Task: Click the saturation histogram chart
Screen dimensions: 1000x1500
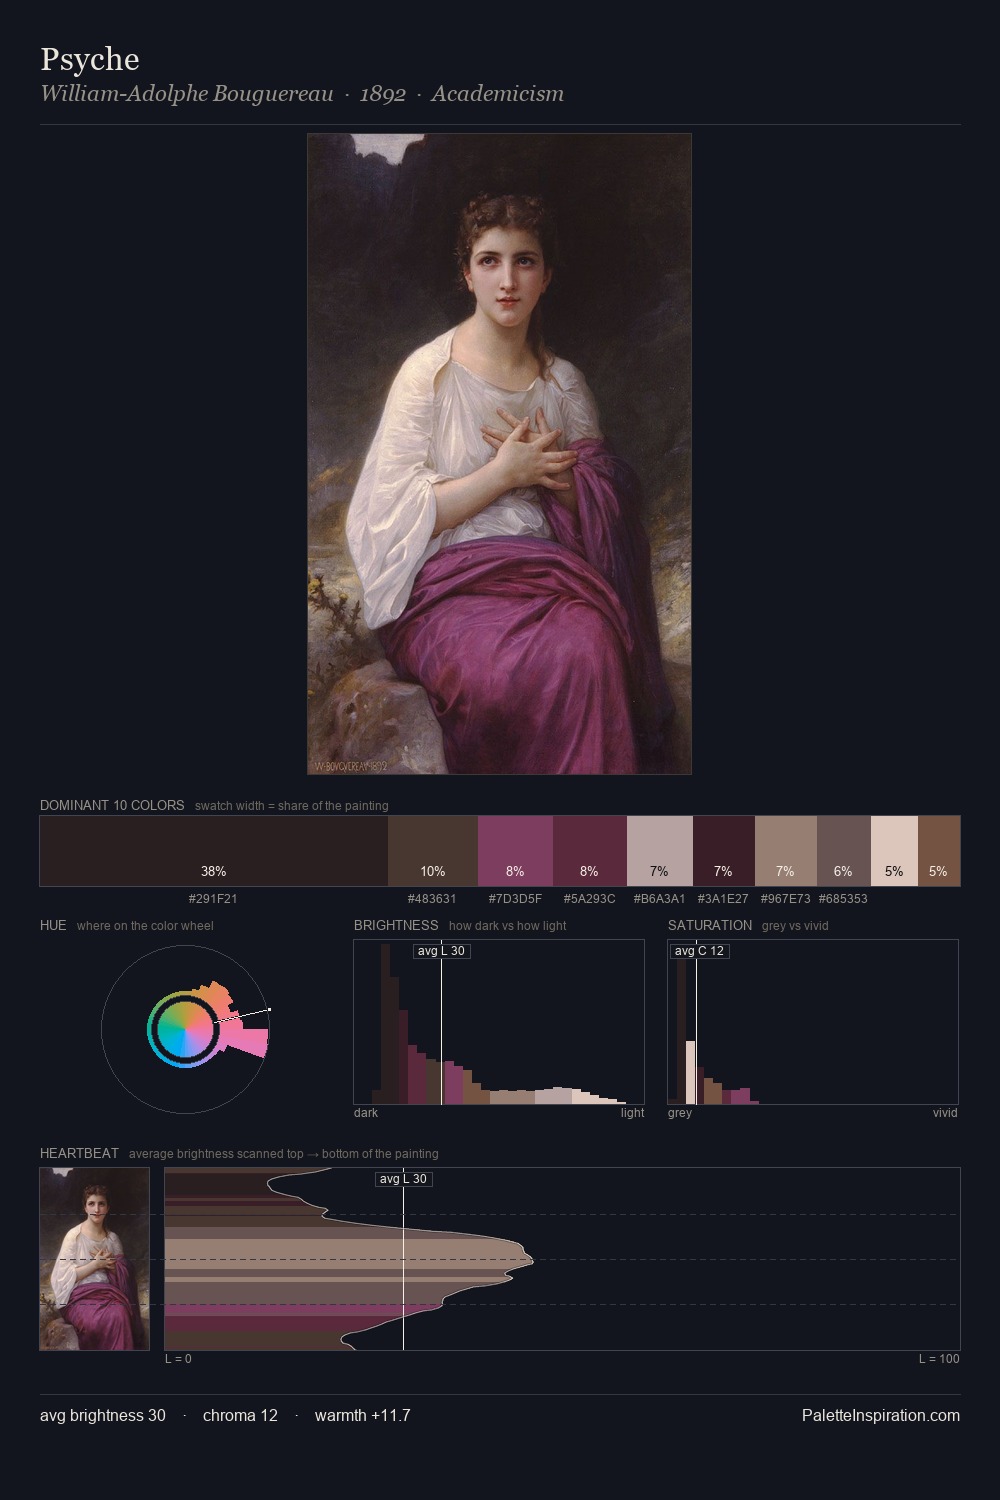Action: (x=813, y=1022)
